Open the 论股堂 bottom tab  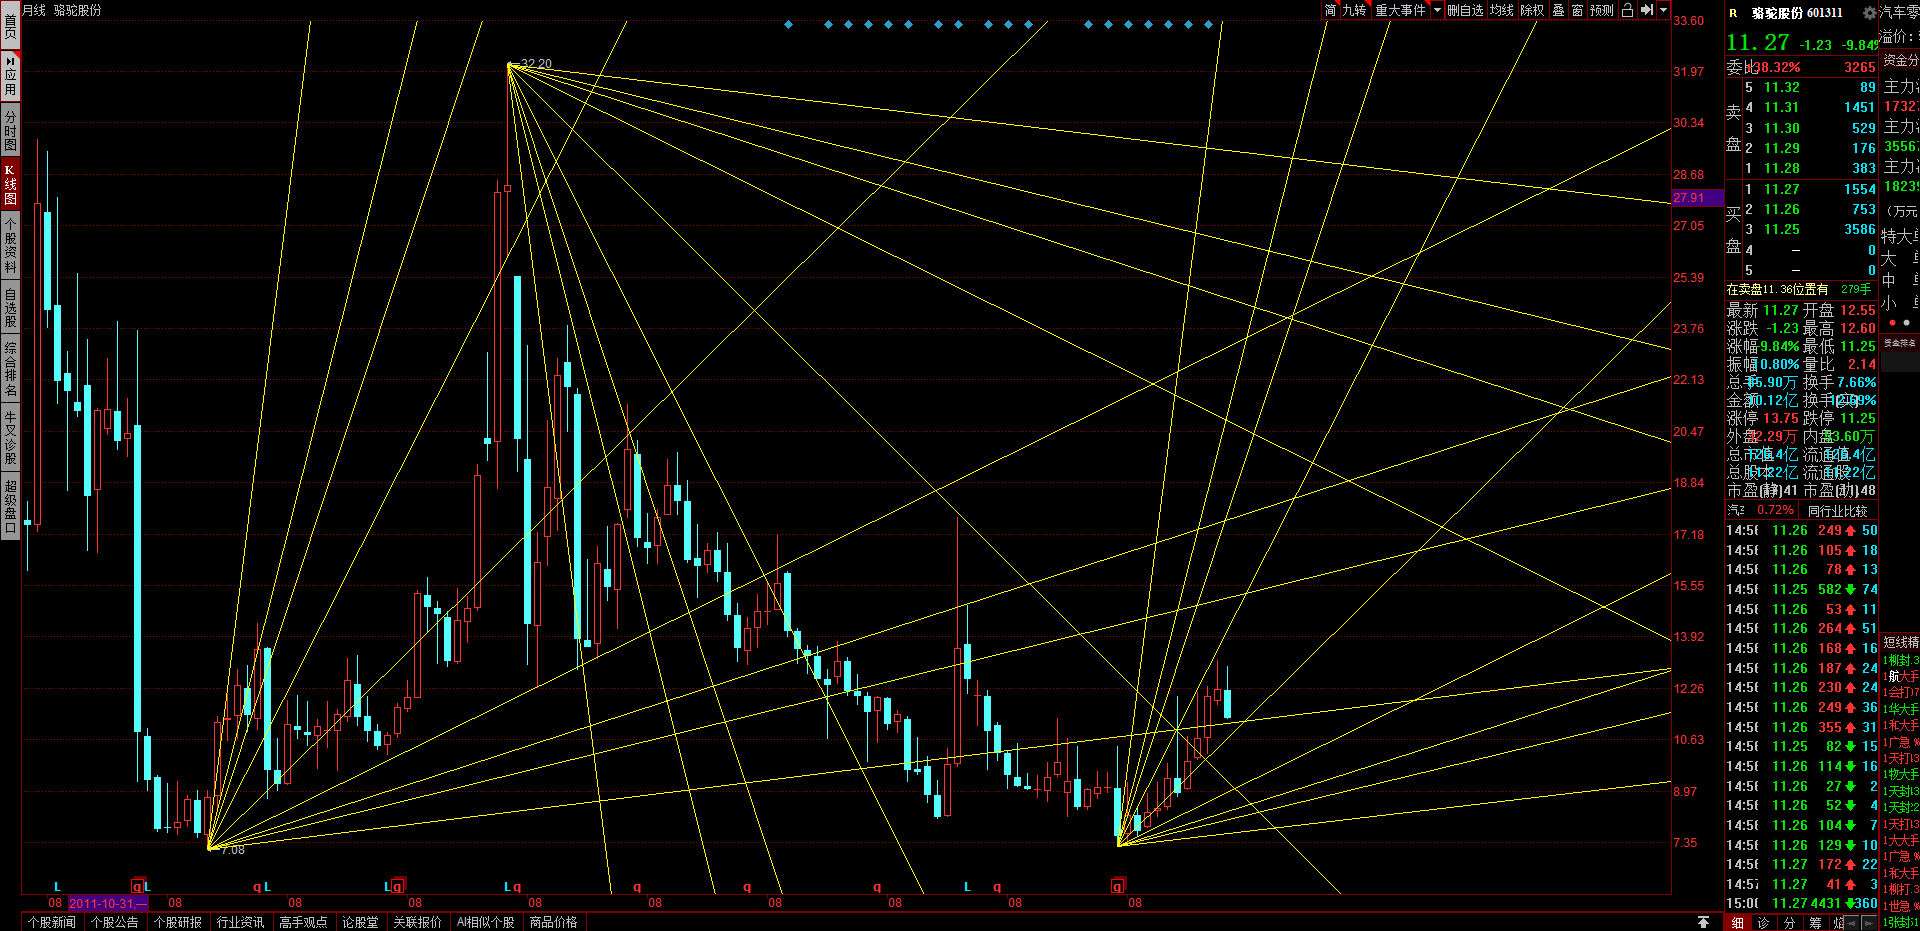pyautogui.click(x=360, y=922)
